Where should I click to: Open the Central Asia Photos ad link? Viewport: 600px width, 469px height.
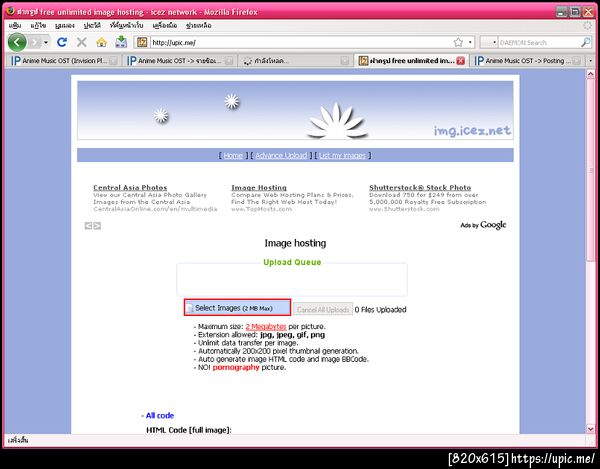(x=130, y=187)
